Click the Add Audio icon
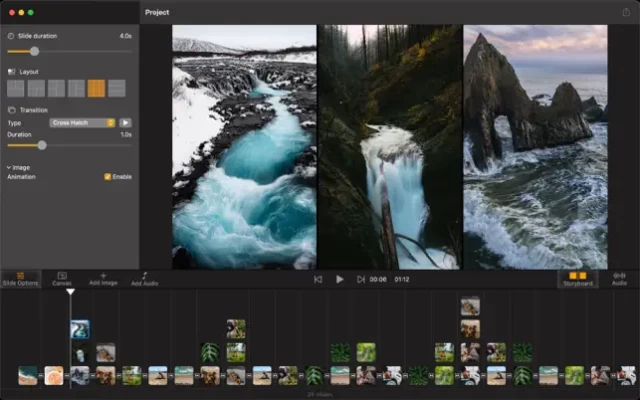640x400 pixels. point(144,278)
